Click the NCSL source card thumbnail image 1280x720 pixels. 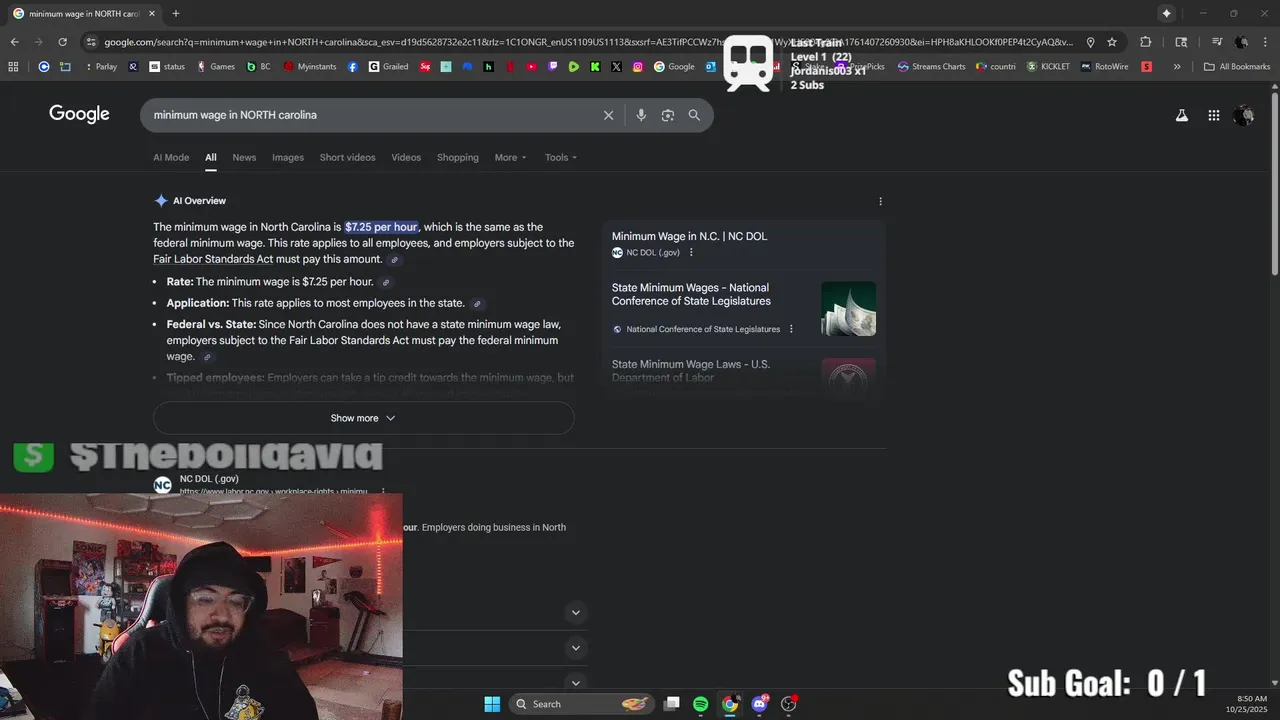[848, 308]
